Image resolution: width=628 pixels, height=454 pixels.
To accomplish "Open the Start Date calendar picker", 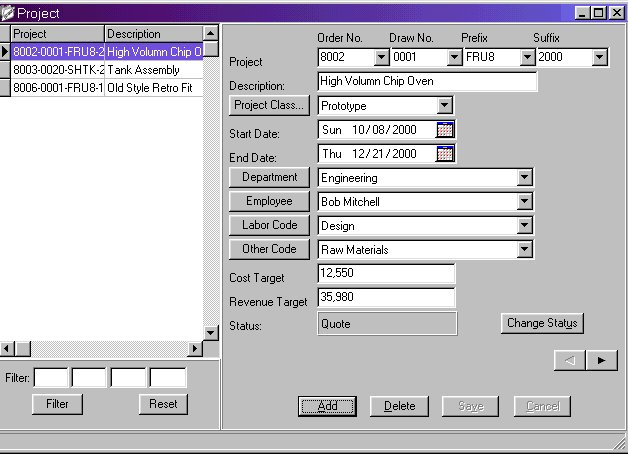I will (x=445, y=130).
